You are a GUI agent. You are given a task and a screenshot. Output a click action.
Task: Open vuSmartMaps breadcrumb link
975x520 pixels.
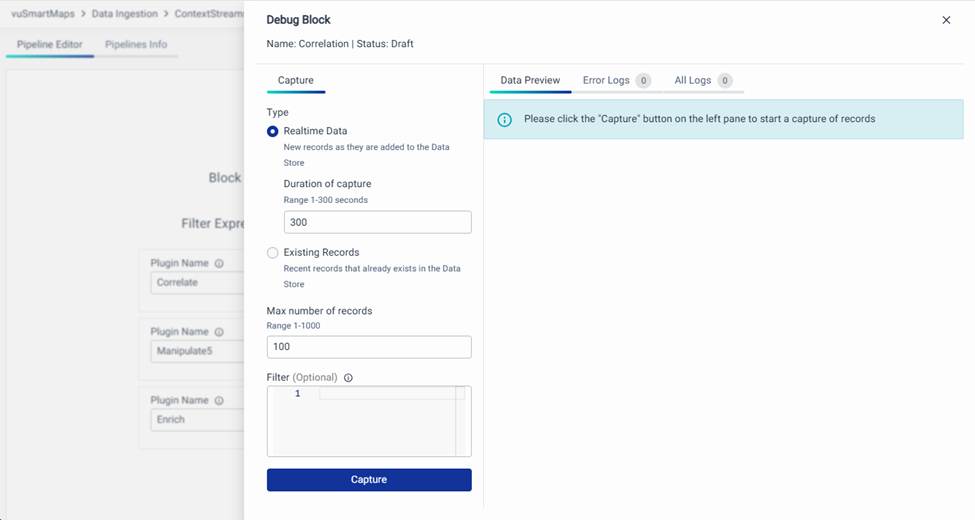click(43, 14)
